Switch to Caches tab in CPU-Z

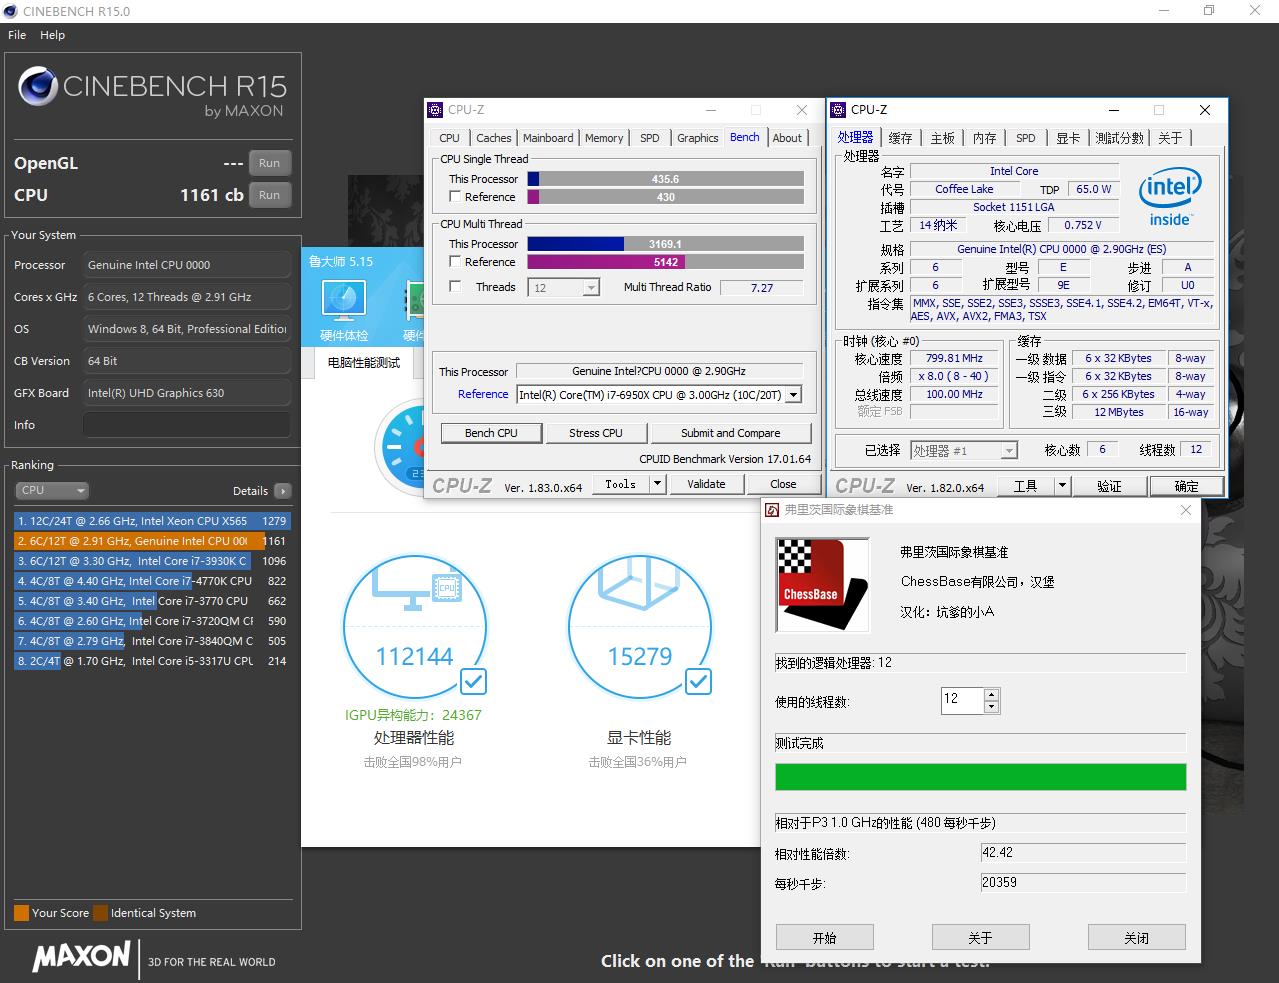493,138
